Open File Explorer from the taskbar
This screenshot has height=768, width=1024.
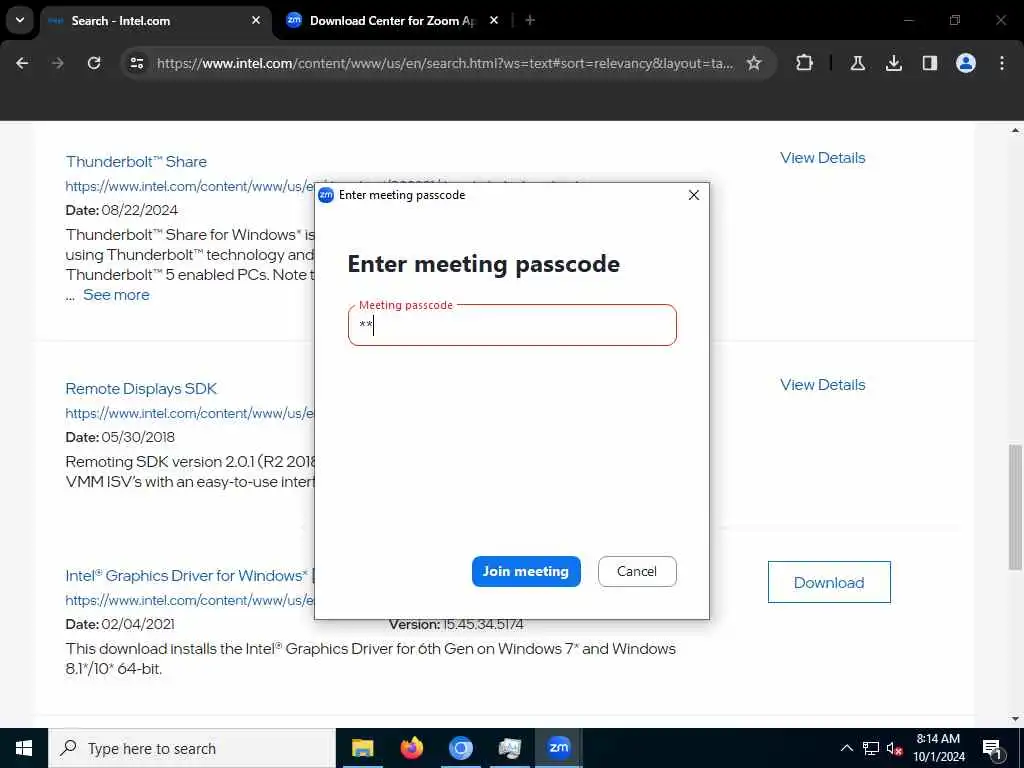[362, 748]
